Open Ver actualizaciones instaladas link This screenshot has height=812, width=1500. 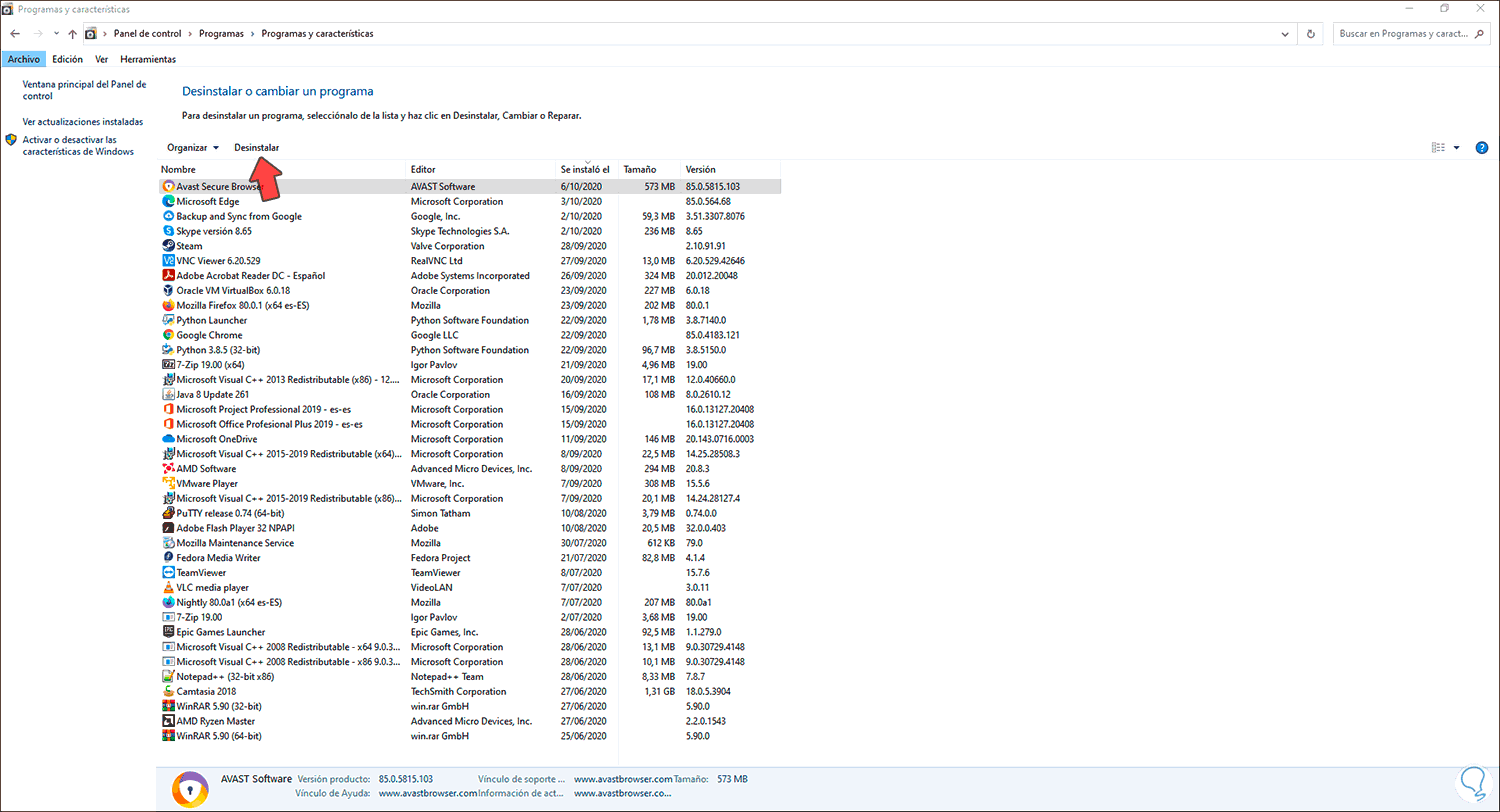tap(83, 121)
